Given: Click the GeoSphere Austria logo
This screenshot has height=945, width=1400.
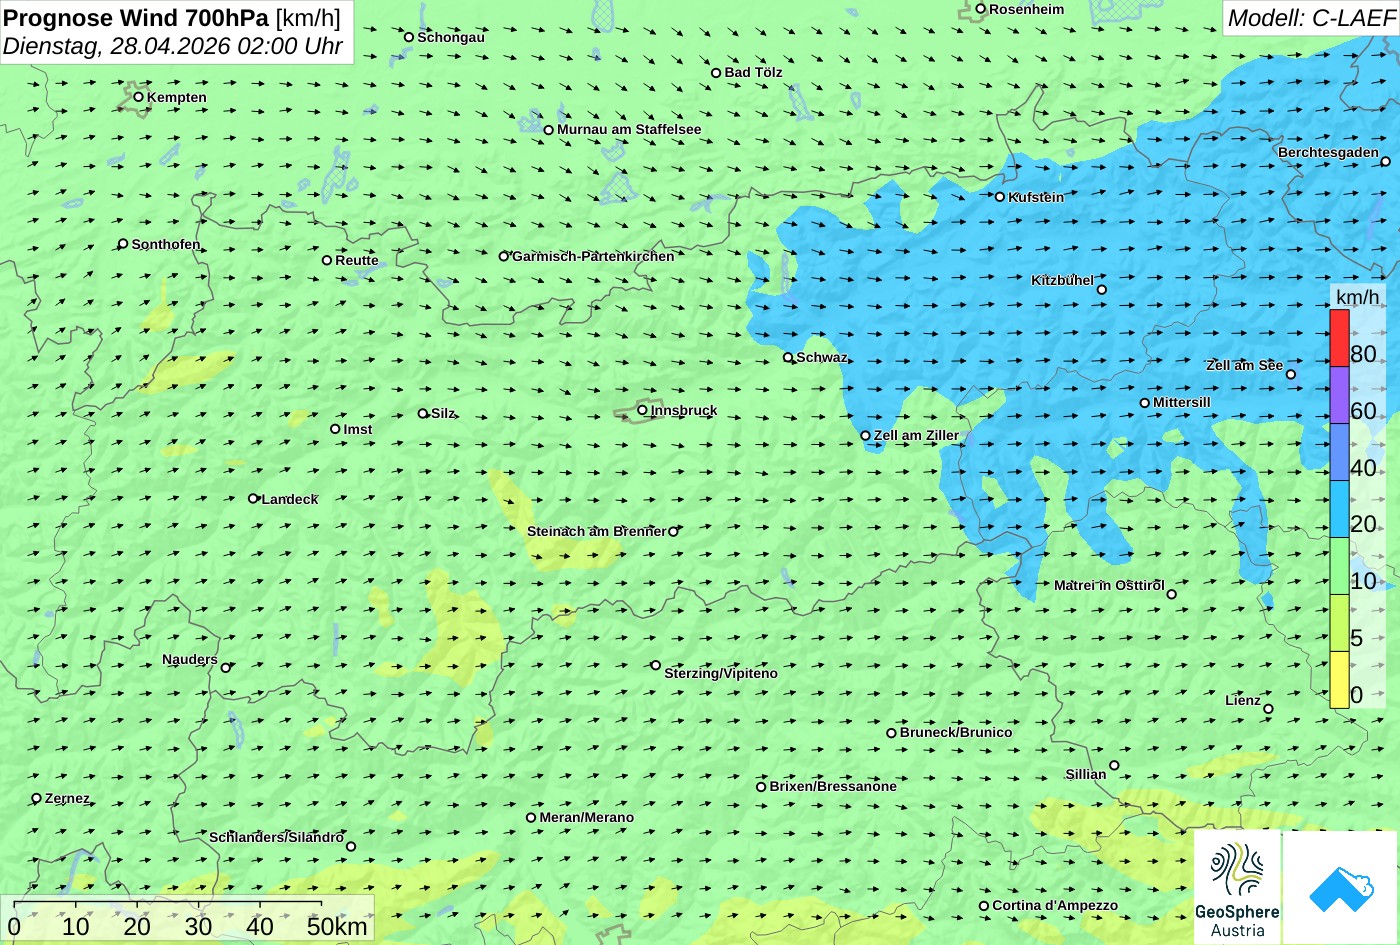Looking at the screenshot, I should click(x=1237, y=888).
